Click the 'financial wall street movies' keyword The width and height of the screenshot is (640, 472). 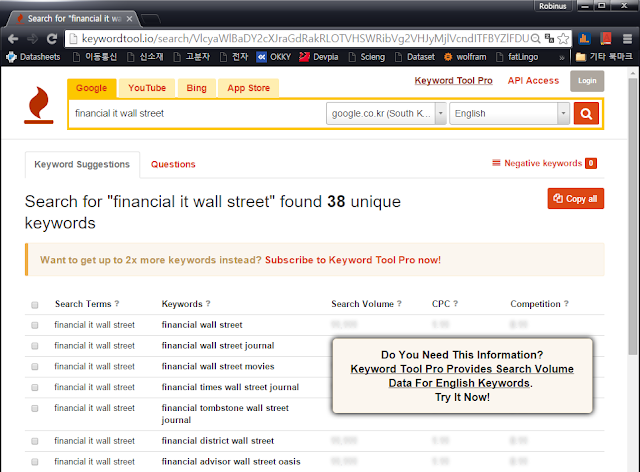[218, 366]
